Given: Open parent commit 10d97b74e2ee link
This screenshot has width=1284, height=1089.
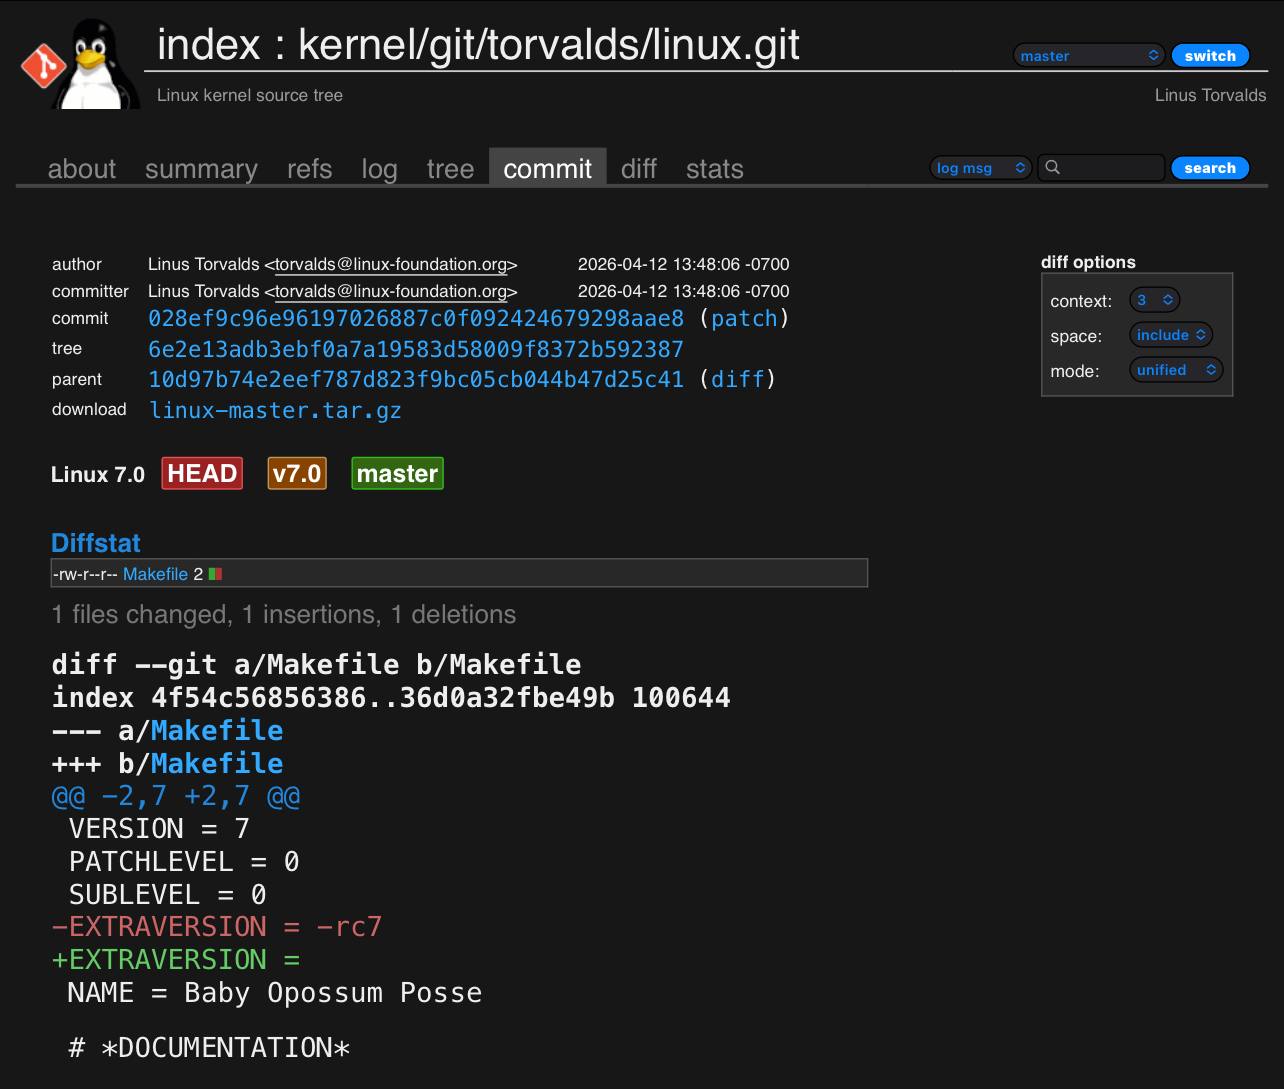Looking at the screenshot, I should (x=416, y=380).
